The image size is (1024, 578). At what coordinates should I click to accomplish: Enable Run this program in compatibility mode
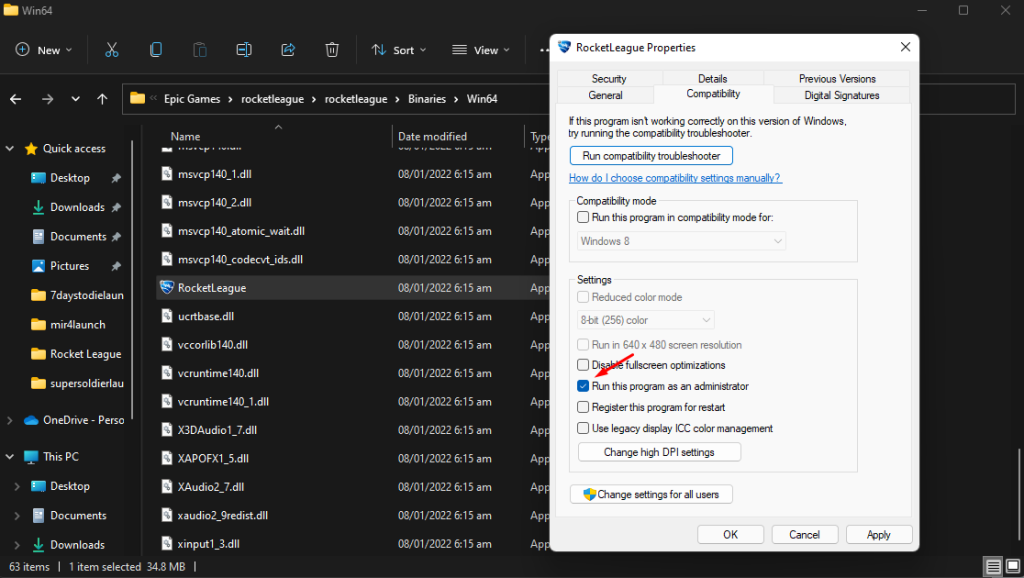tap(583, 217)
